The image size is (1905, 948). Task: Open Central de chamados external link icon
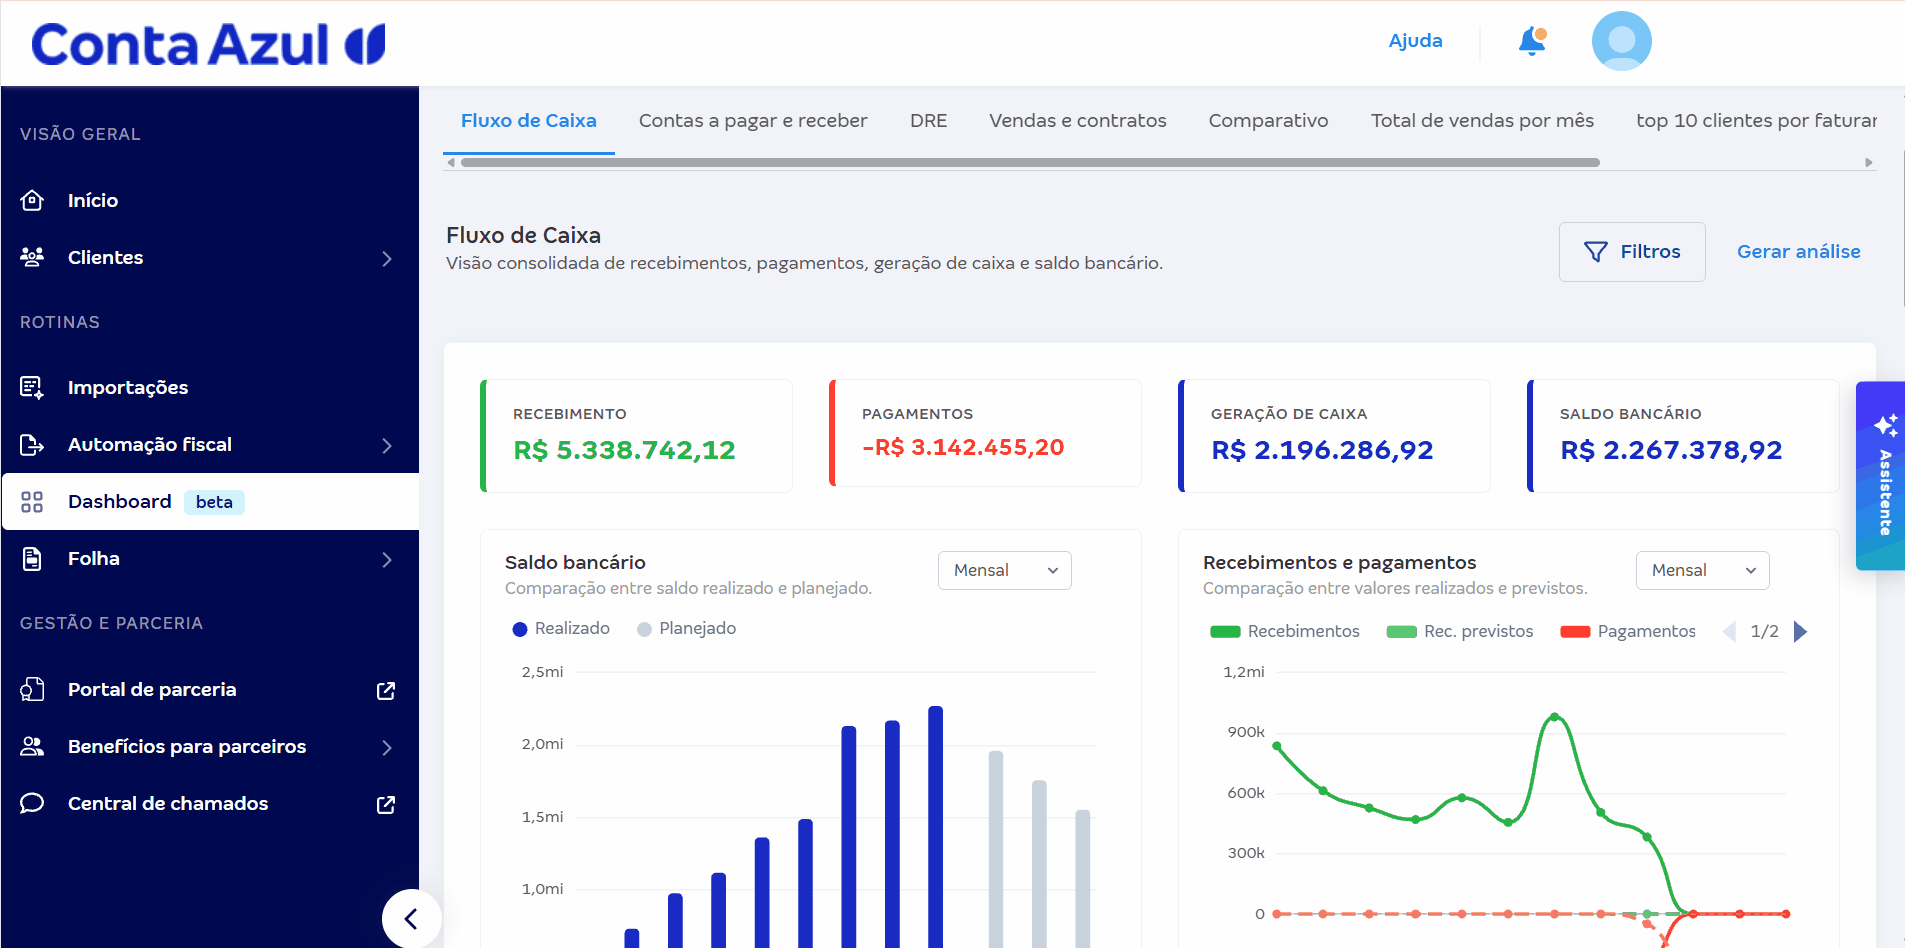coord(386,804)
